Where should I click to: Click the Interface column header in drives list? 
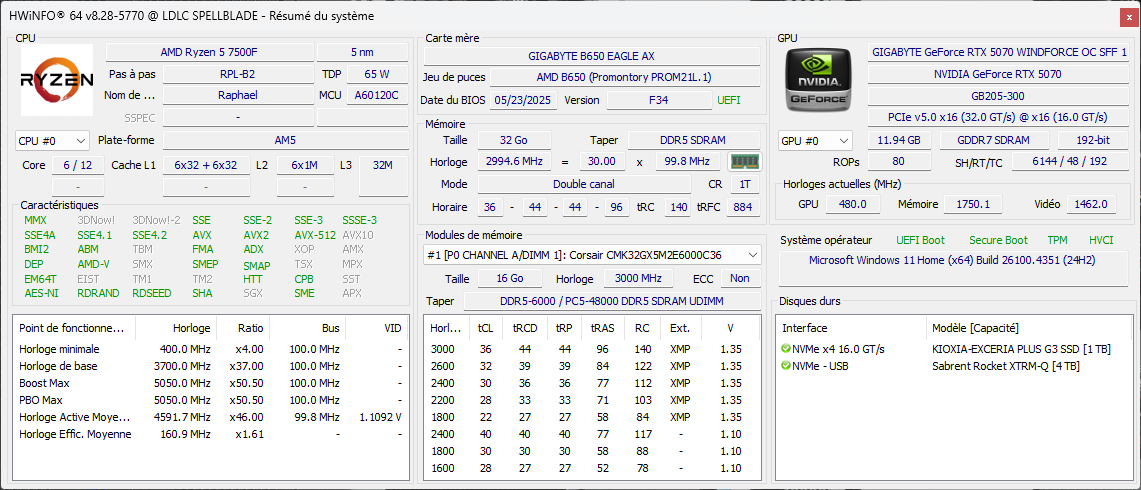851,328
